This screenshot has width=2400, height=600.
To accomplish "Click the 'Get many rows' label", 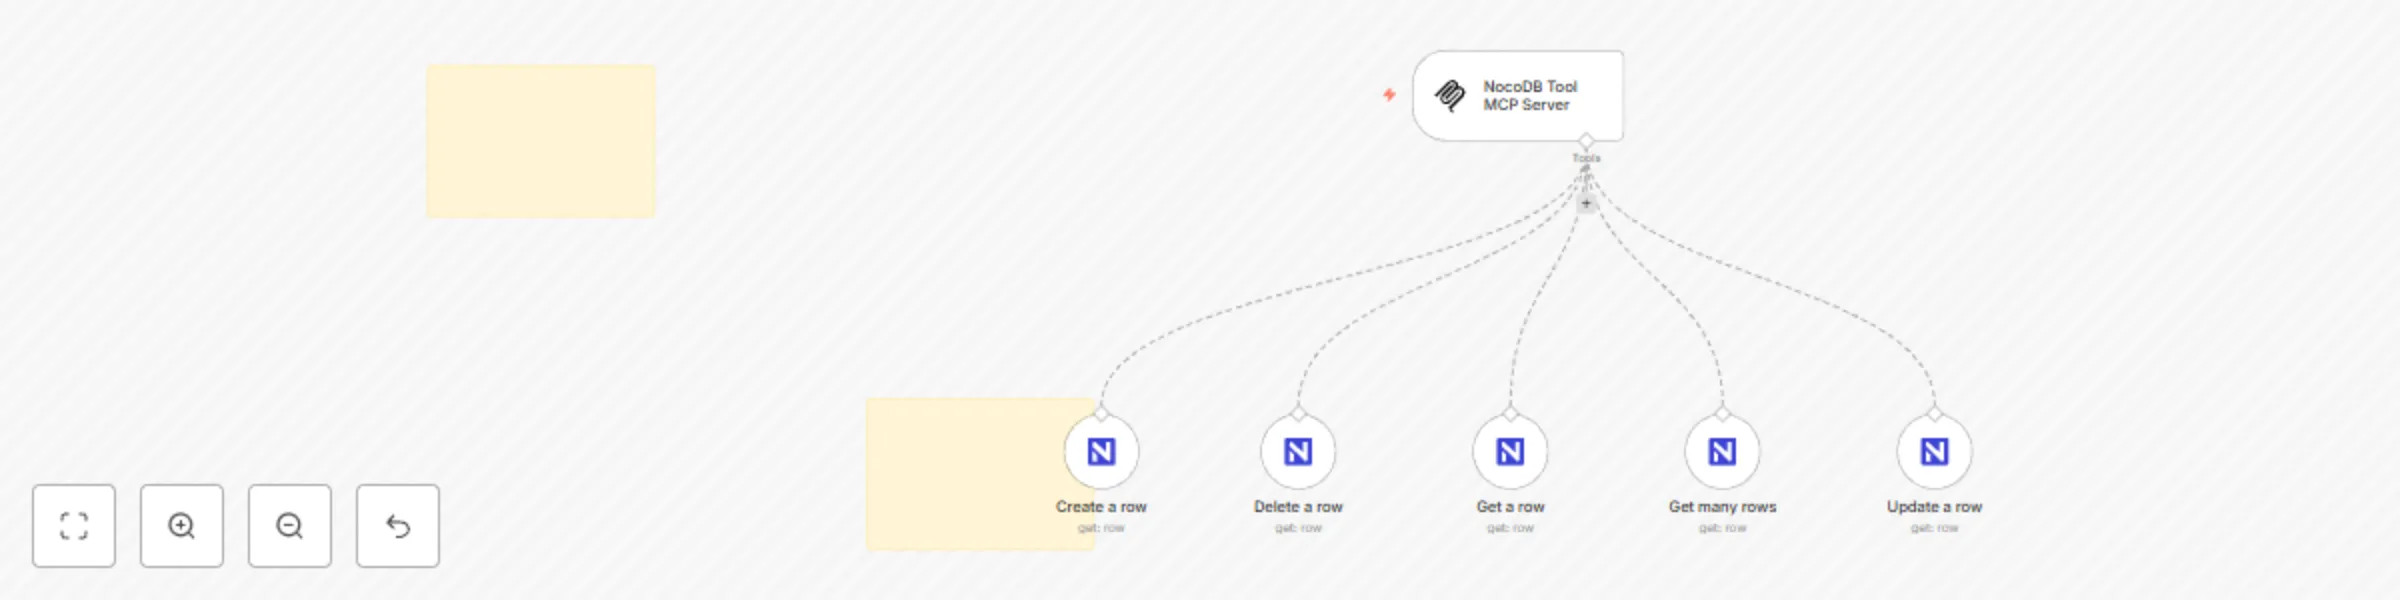I will coord(1722,507).
